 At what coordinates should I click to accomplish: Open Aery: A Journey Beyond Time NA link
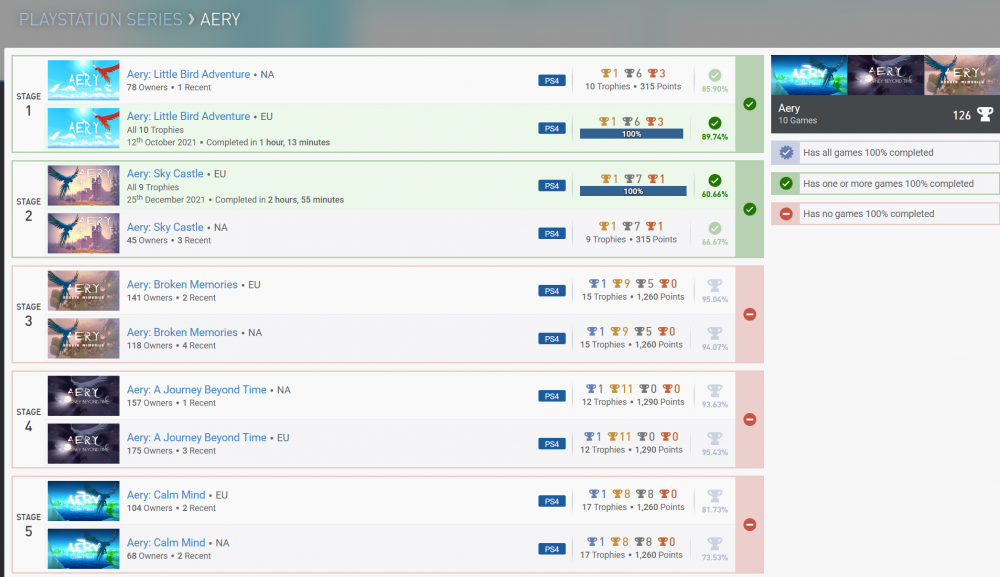pos(196,389)
